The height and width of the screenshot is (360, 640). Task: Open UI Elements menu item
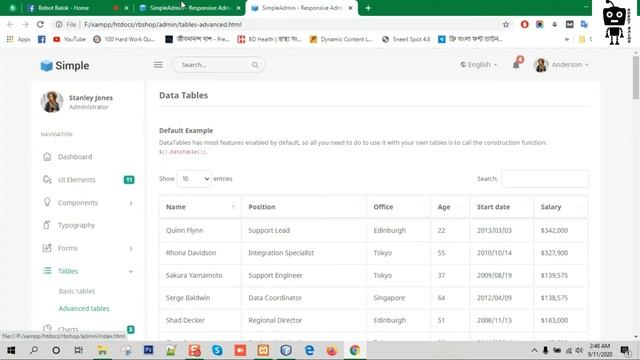(76, 180)
